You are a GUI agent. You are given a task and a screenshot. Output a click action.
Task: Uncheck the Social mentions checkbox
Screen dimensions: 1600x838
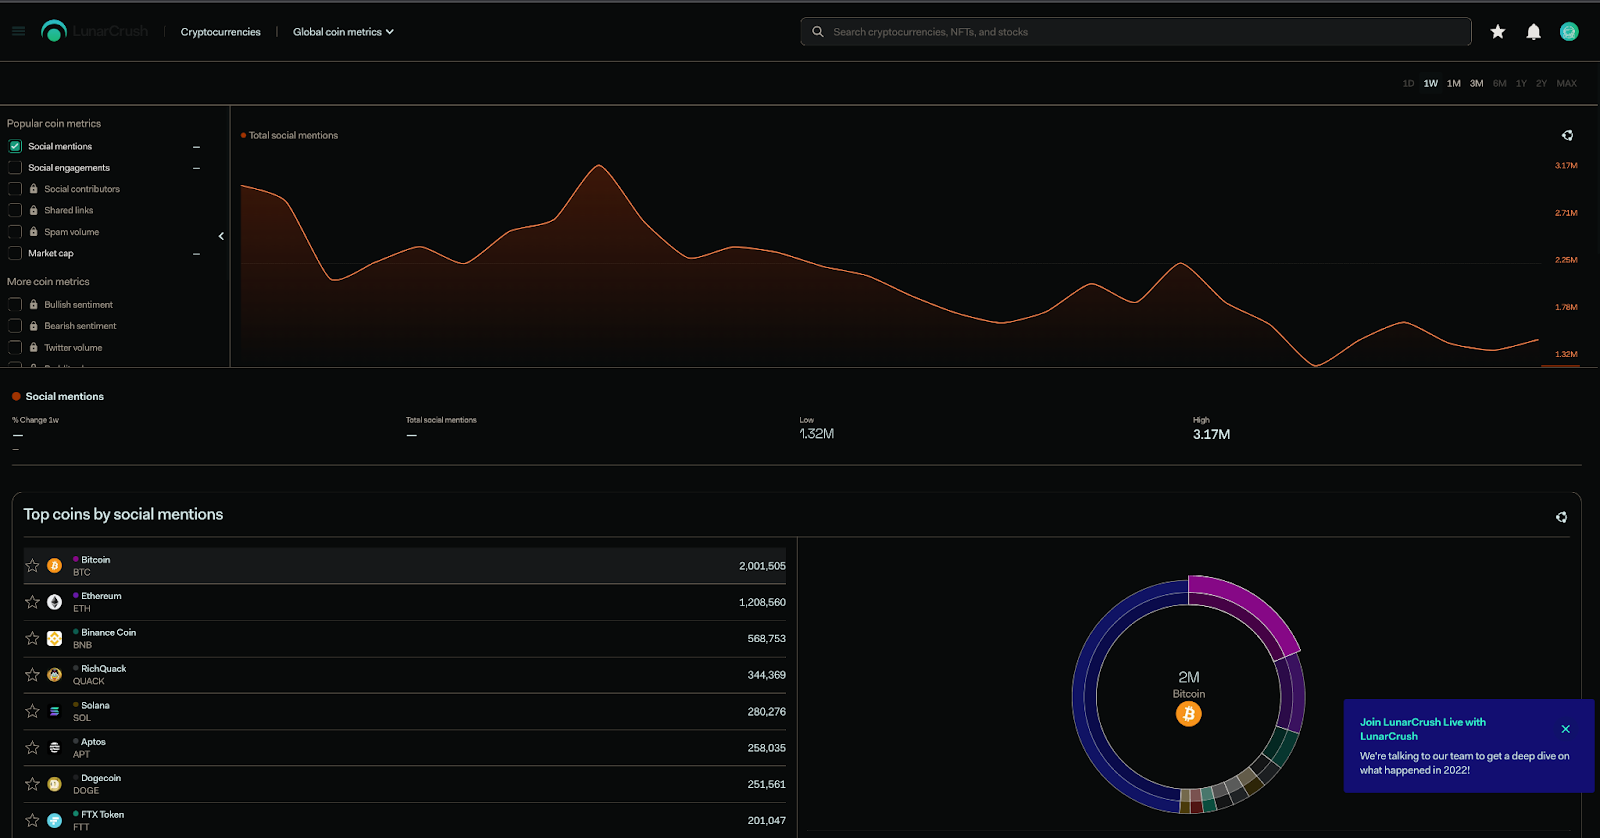[x=15, y=146]
